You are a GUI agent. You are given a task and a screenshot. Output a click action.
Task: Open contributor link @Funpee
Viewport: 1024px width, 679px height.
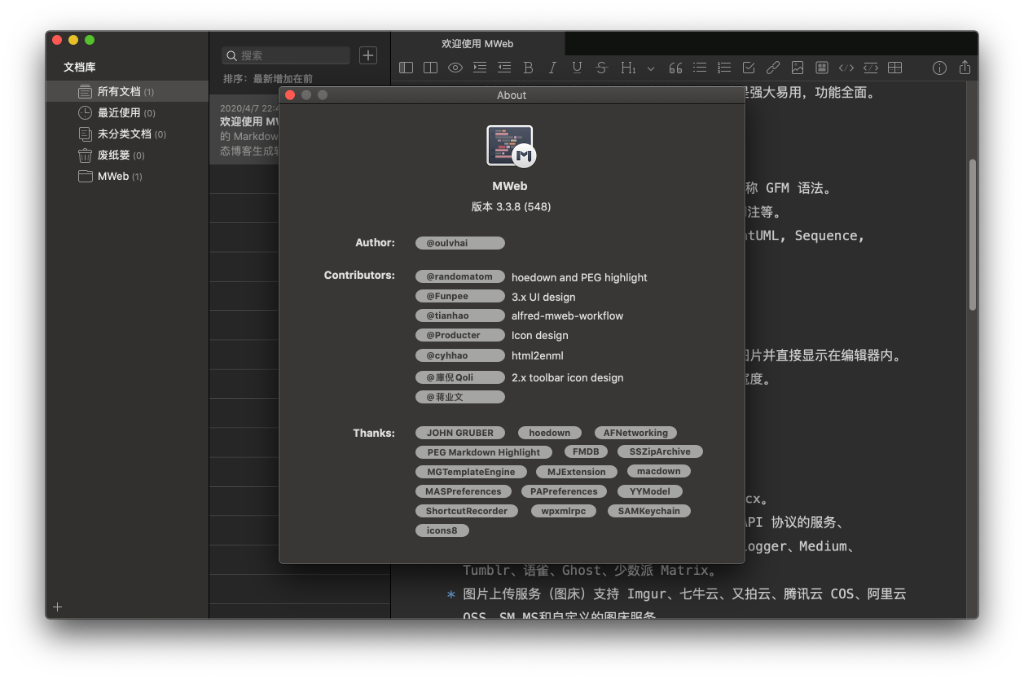click(460, 296)
